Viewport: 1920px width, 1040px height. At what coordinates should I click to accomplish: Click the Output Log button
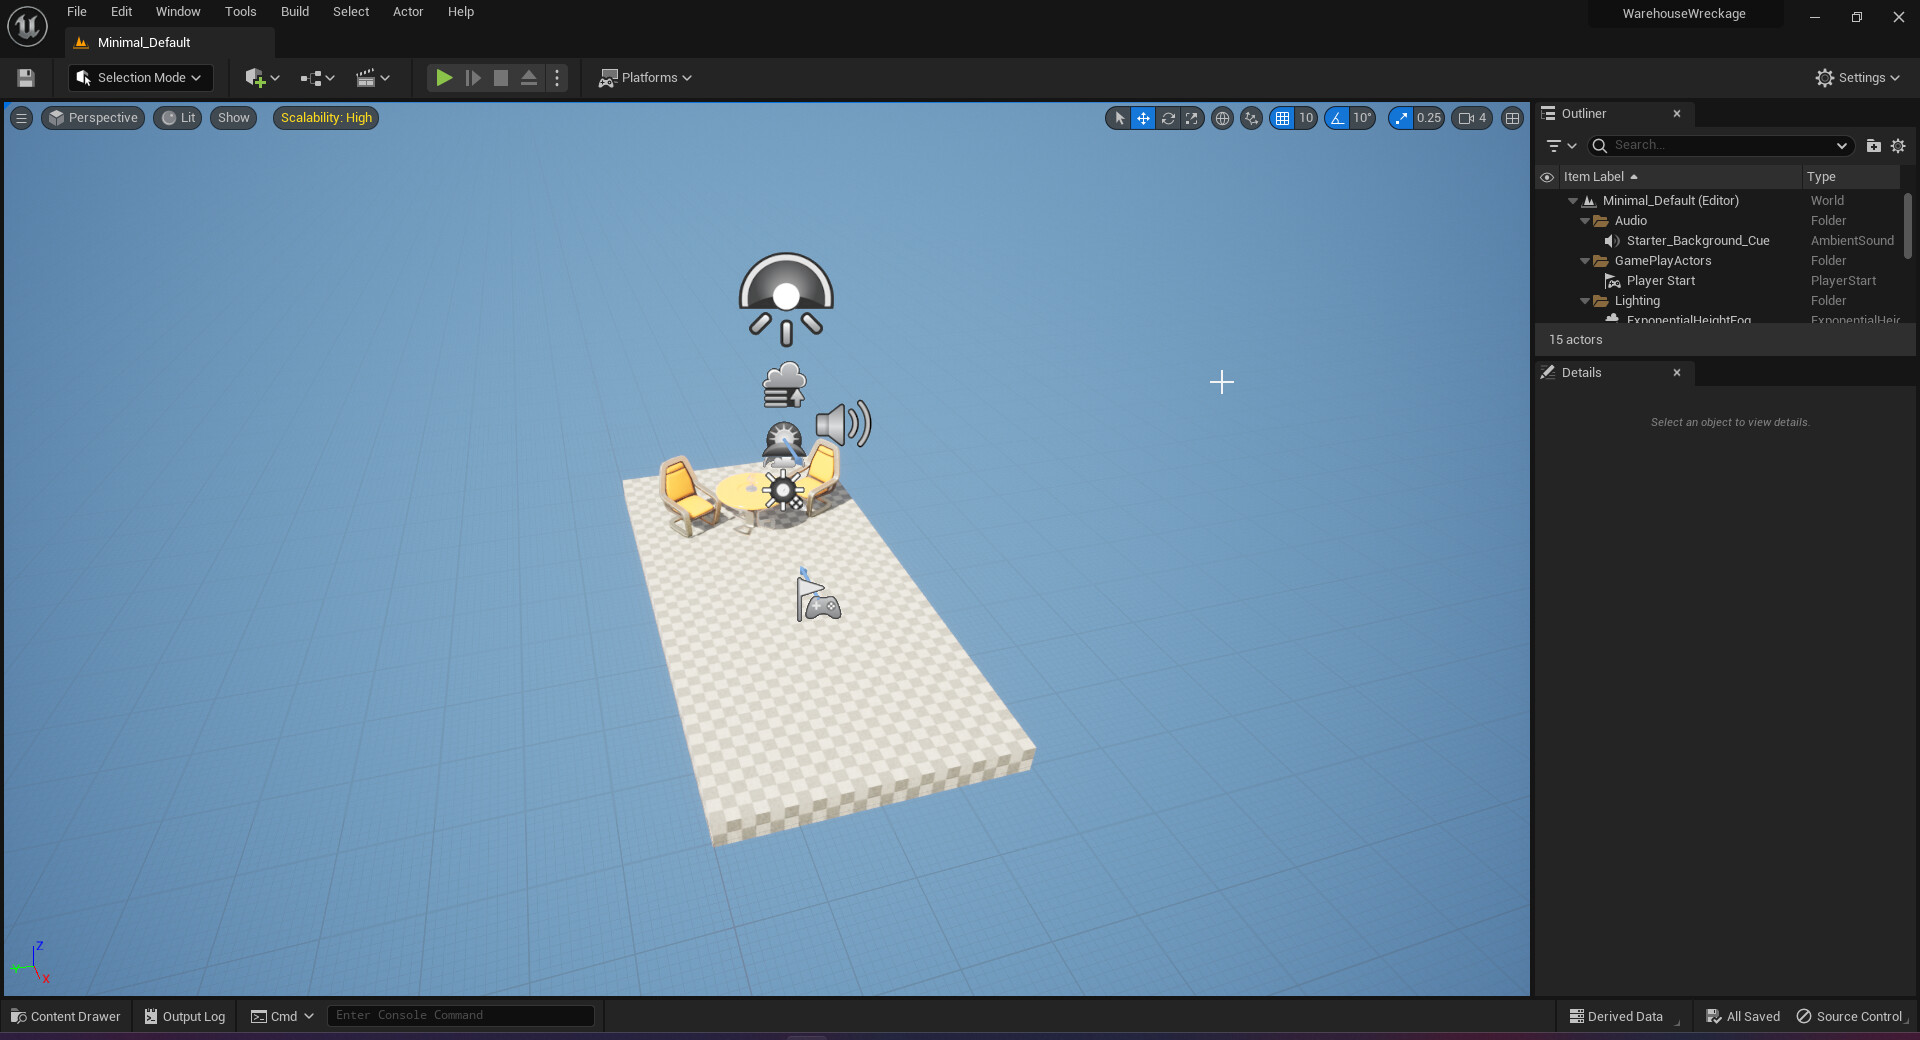(185, 1016)
